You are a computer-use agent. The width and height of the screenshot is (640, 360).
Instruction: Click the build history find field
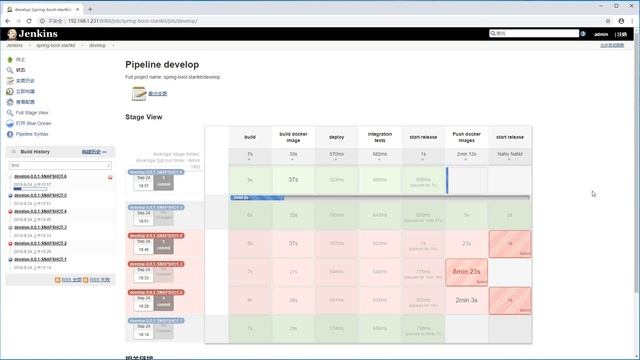coord(60,165)
